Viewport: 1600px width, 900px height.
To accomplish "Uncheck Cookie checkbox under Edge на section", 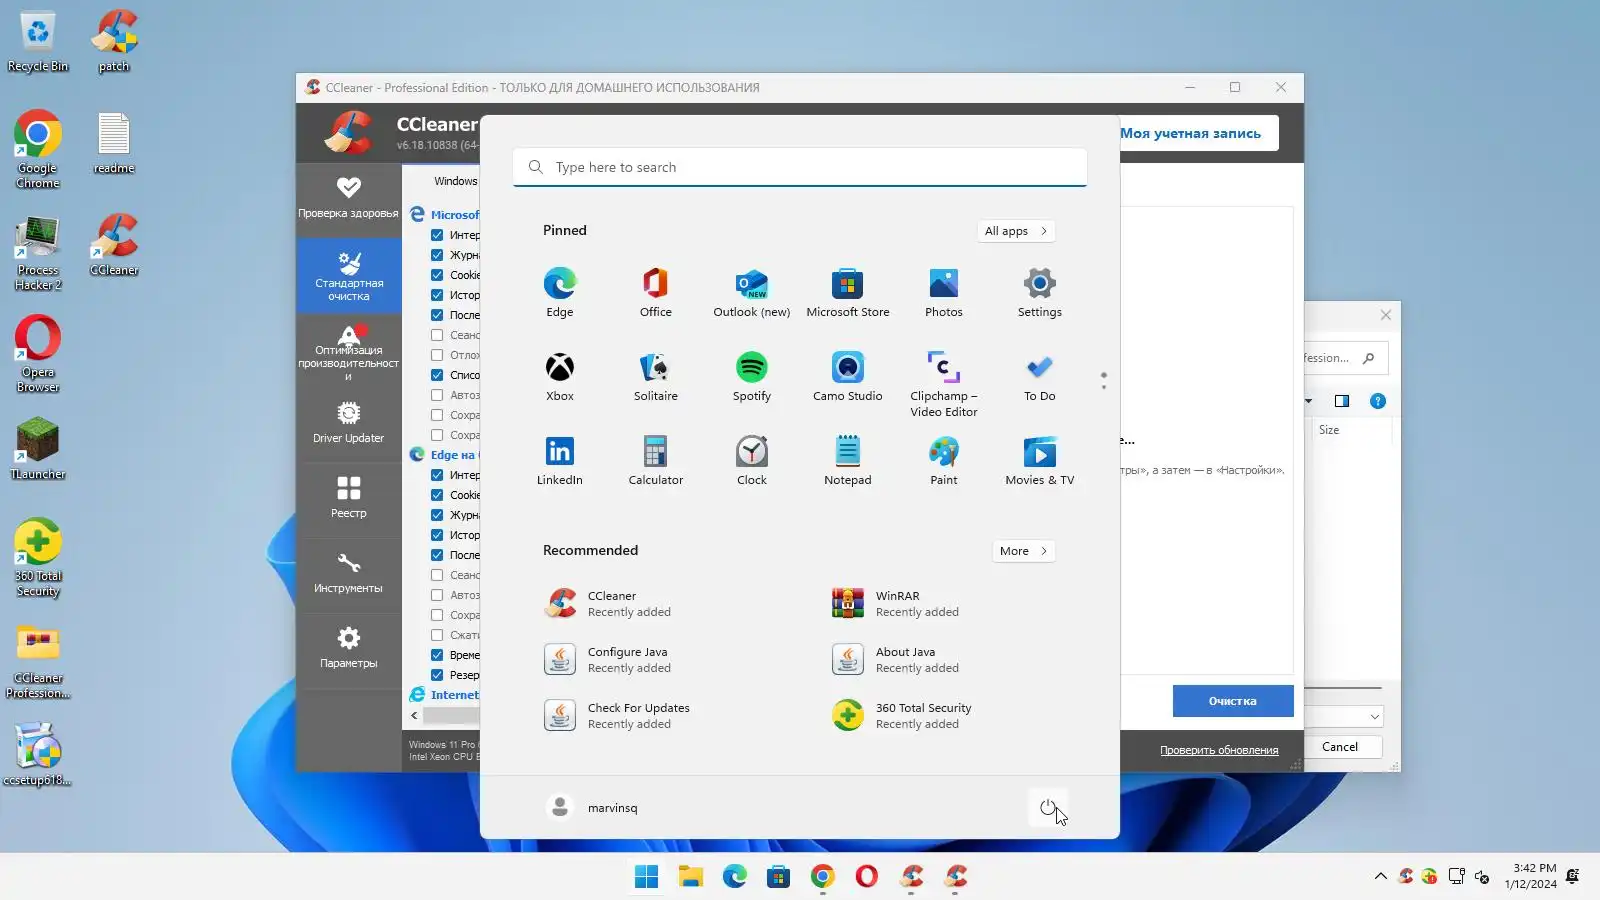I will (437, 495).
